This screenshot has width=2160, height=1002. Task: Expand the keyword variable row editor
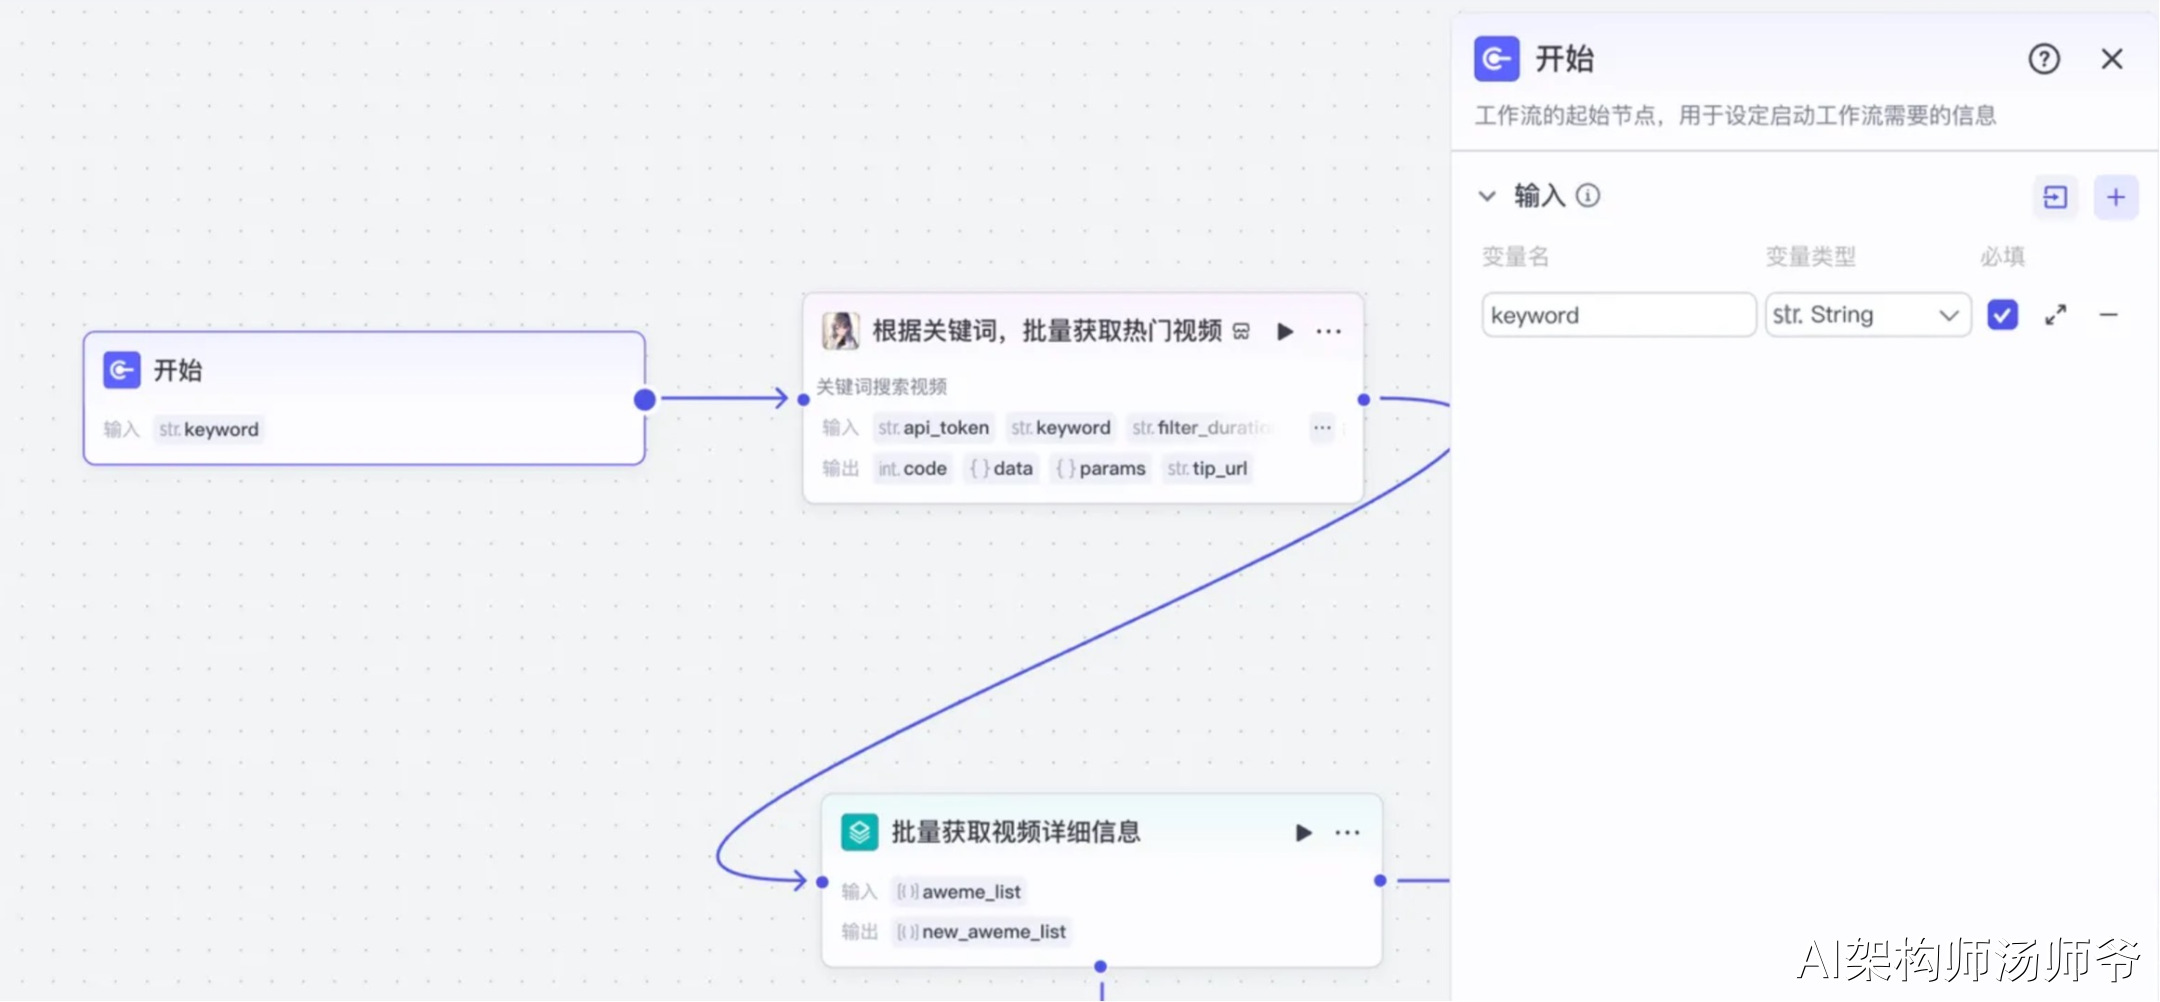click(x=2056, y=315)
